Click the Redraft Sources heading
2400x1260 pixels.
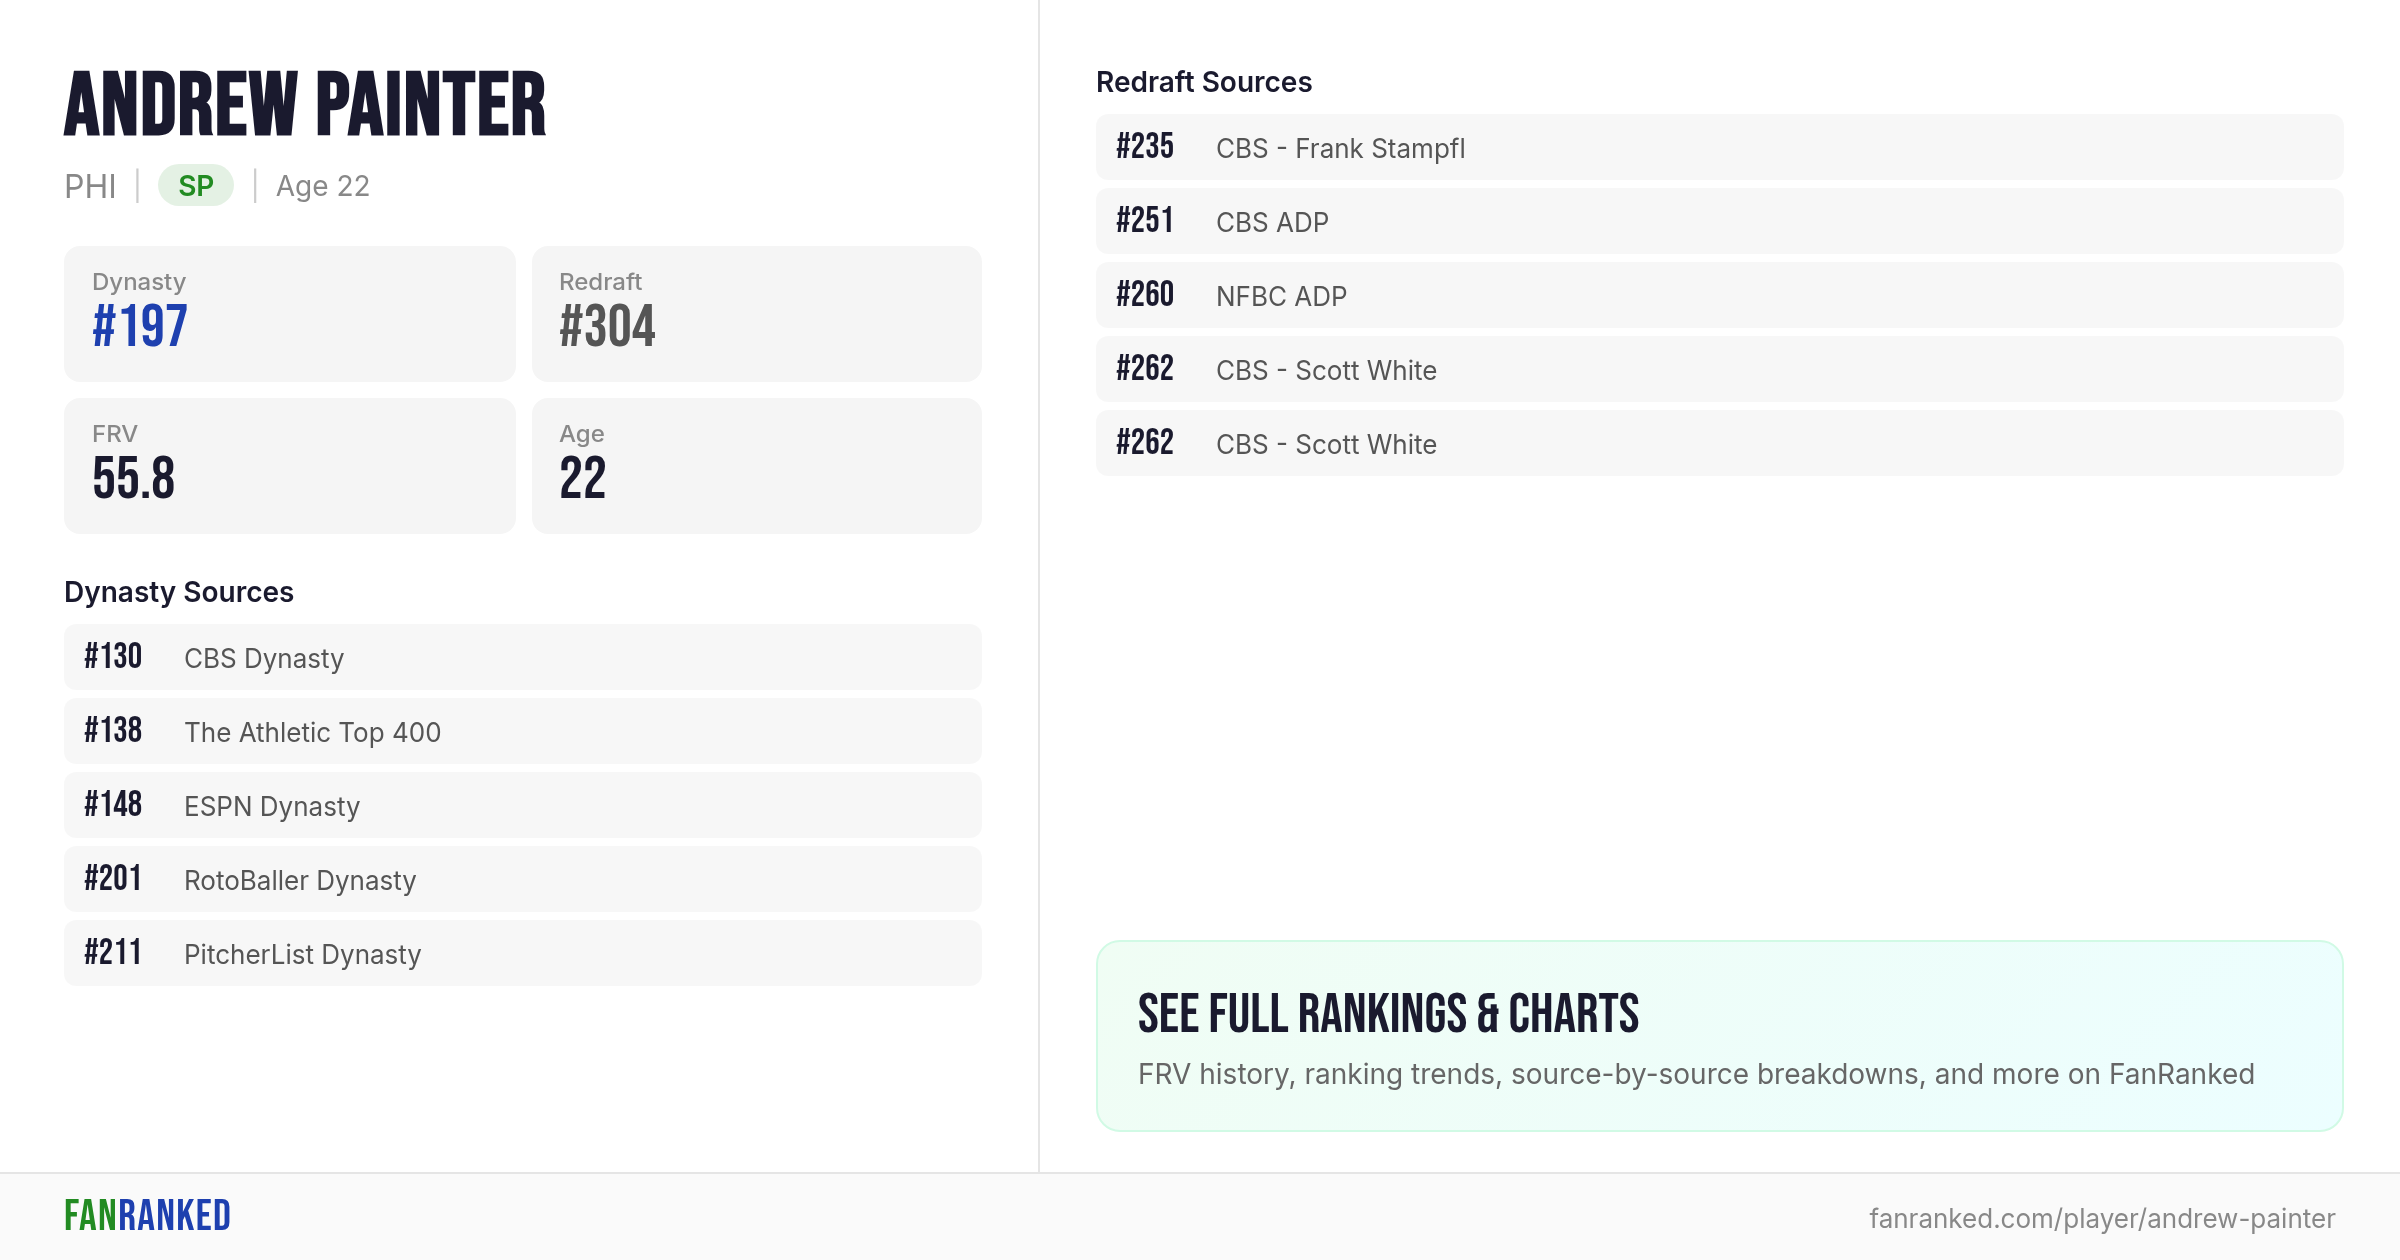click(x=1204, y=82)
